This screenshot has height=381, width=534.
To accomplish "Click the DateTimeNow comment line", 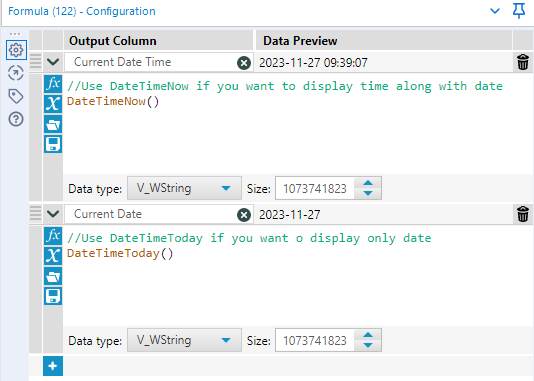I will pos(285,86).
